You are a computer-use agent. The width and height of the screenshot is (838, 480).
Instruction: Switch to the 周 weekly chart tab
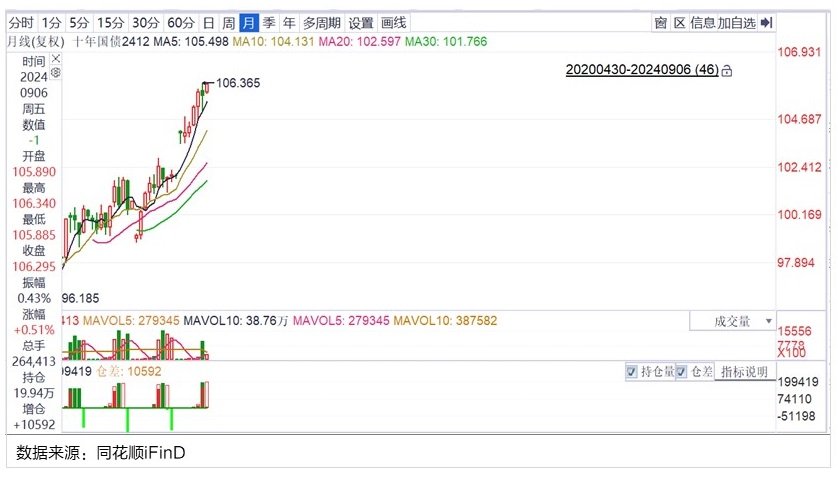pyautogui.click(x=228, y=22)
